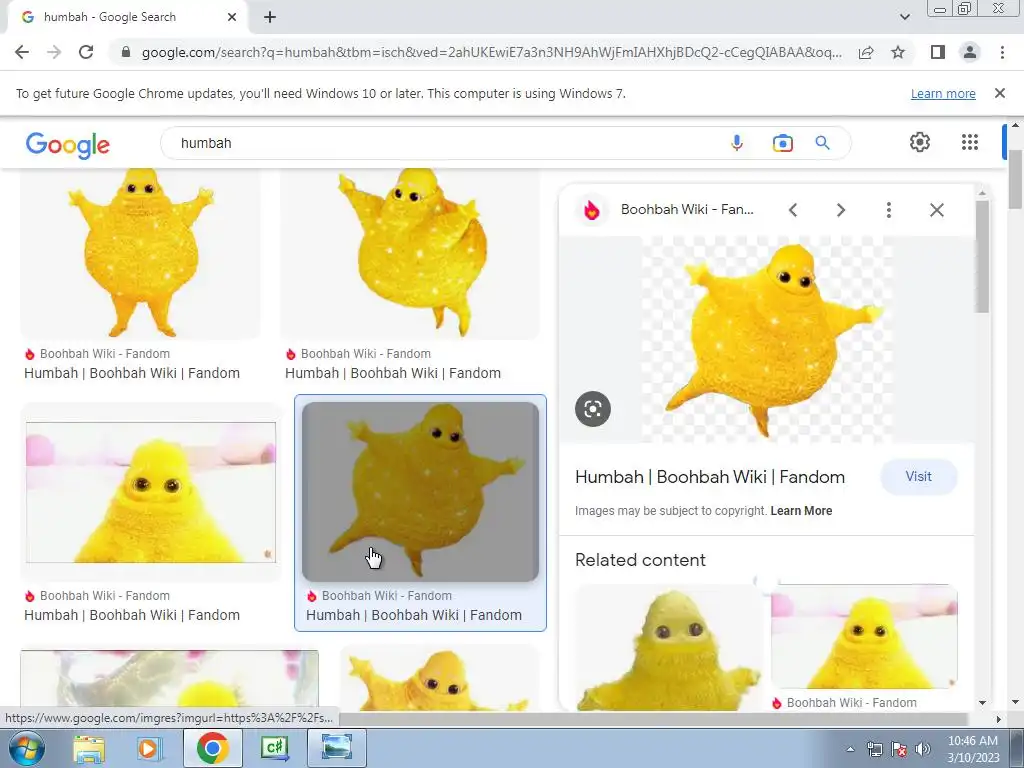
Task: Open Windows Explorer from taskbar
Action: click(x=89, y=748)
